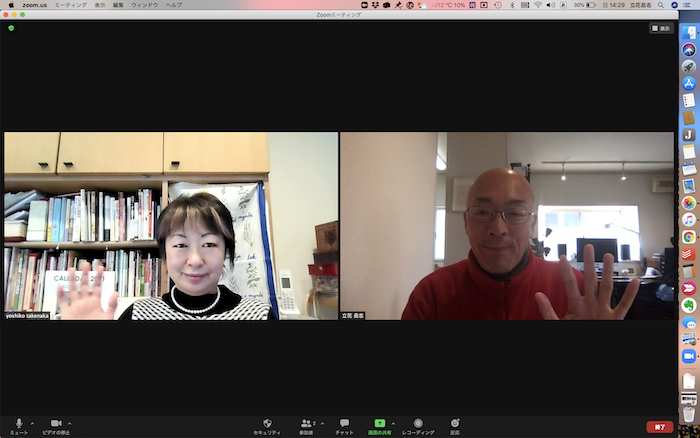Open the Chat panel
This screenshot has height=438, width=700.
344,424
